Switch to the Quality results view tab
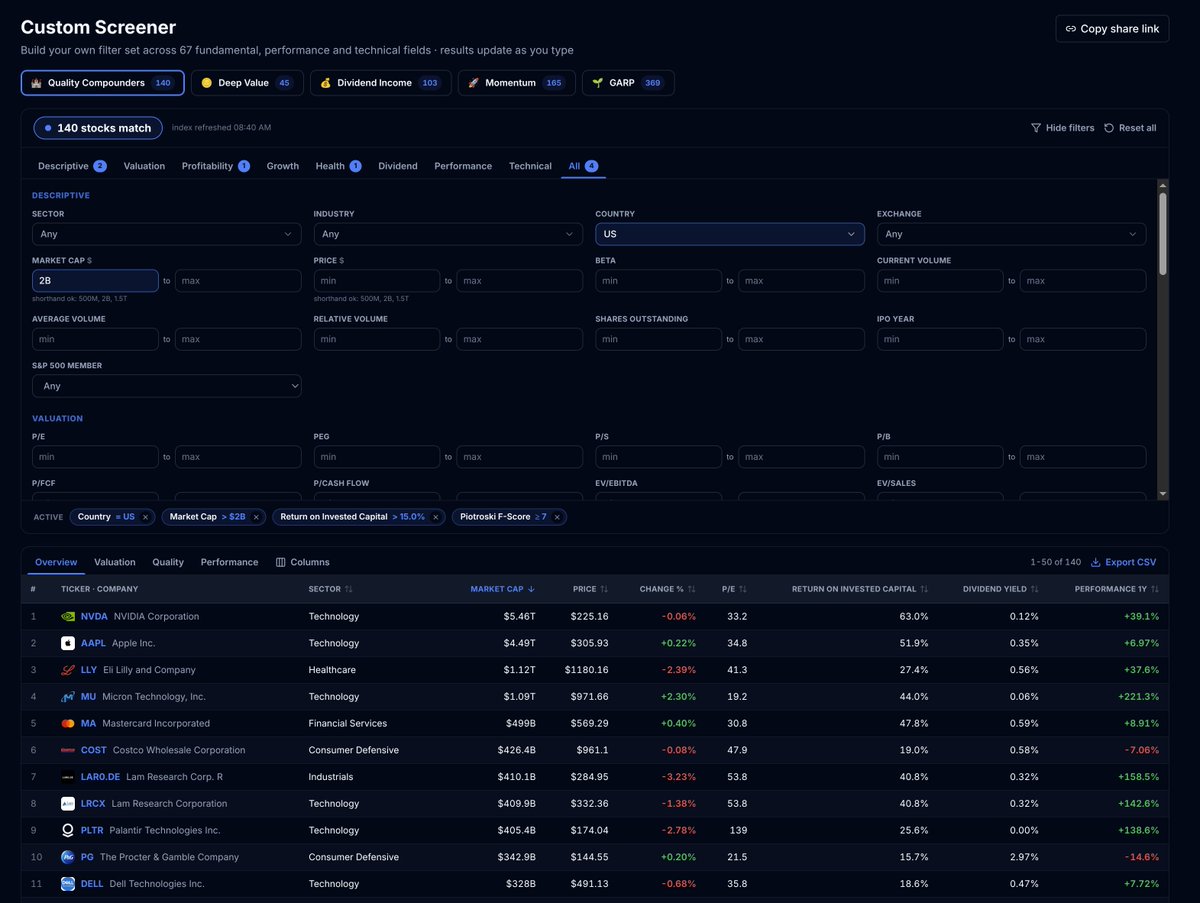 [x=168, y=562]
